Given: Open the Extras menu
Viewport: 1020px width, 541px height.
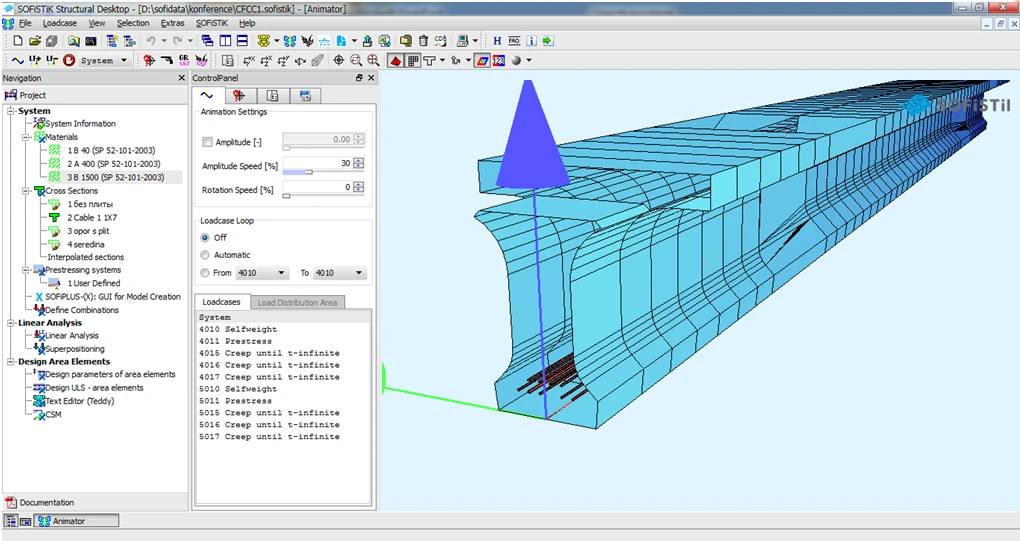Looking at the screenshot, I should click(172, 23).
